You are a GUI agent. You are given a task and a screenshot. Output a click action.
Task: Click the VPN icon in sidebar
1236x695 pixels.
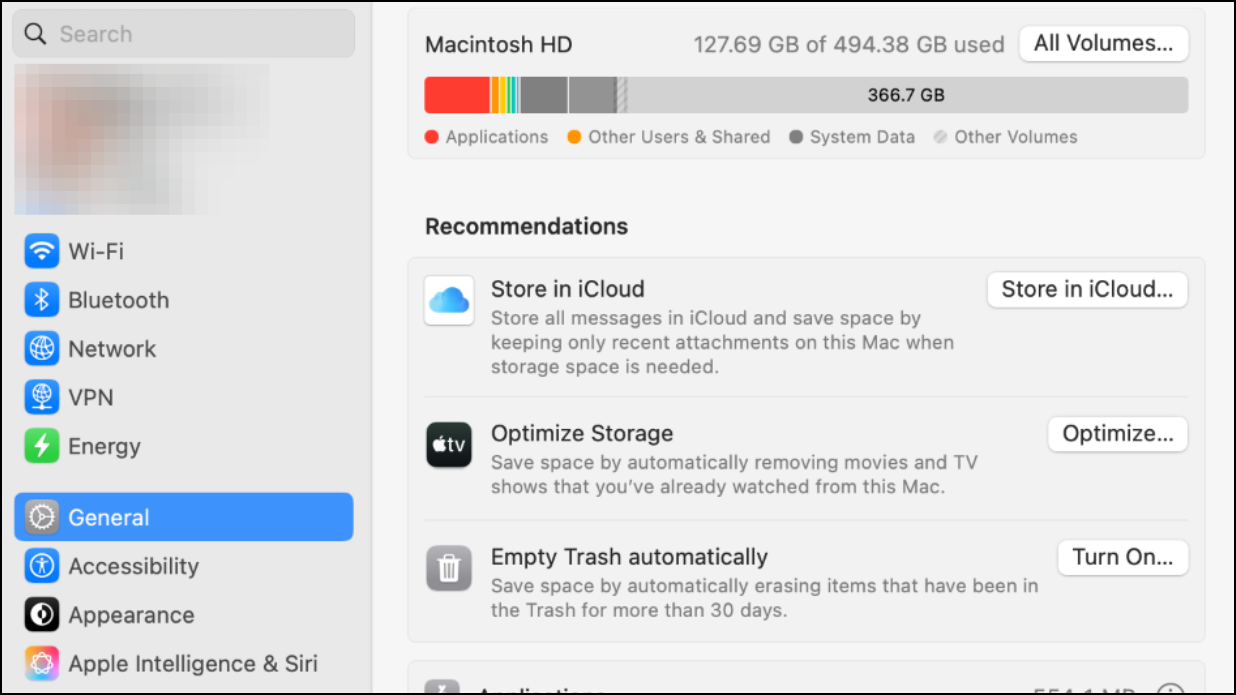[x=41, y=398]
